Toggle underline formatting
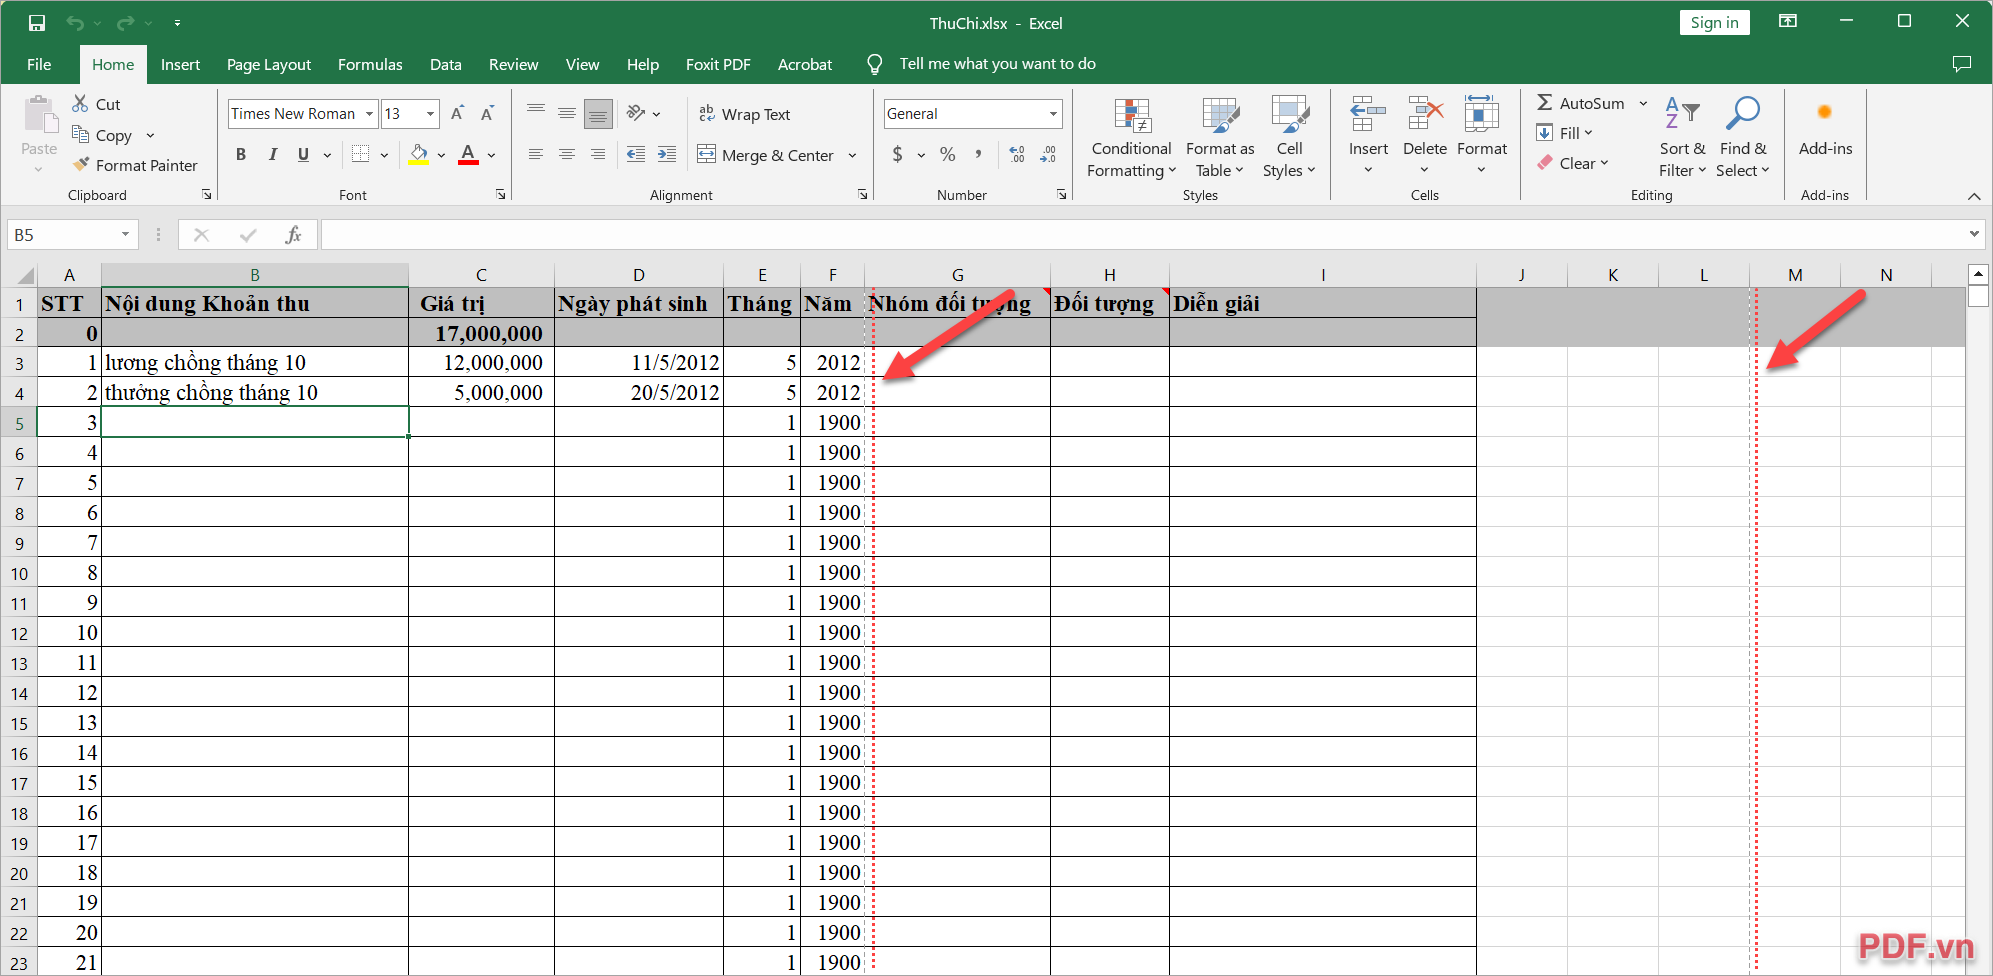This screenshot has height=976, width=1993. coord(303,154)
